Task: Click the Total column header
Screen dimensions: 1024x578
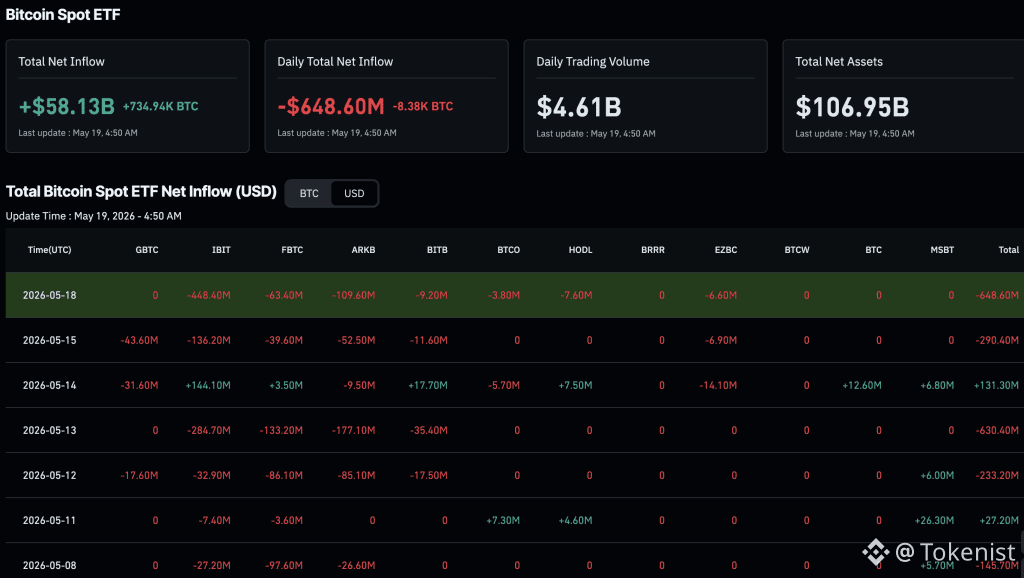Action: [1008, 249]
